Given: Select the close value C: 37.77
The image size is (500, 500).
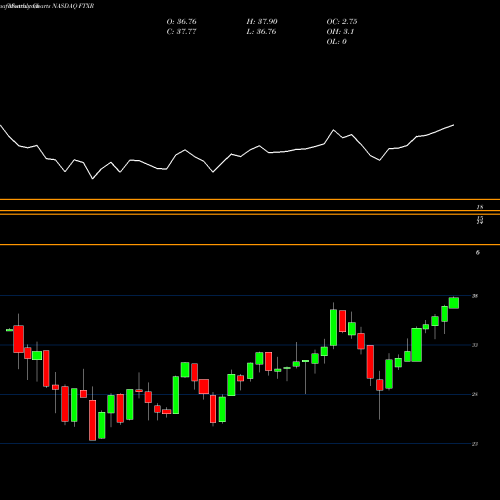Looking at the screenshot, I should (181, 32).
